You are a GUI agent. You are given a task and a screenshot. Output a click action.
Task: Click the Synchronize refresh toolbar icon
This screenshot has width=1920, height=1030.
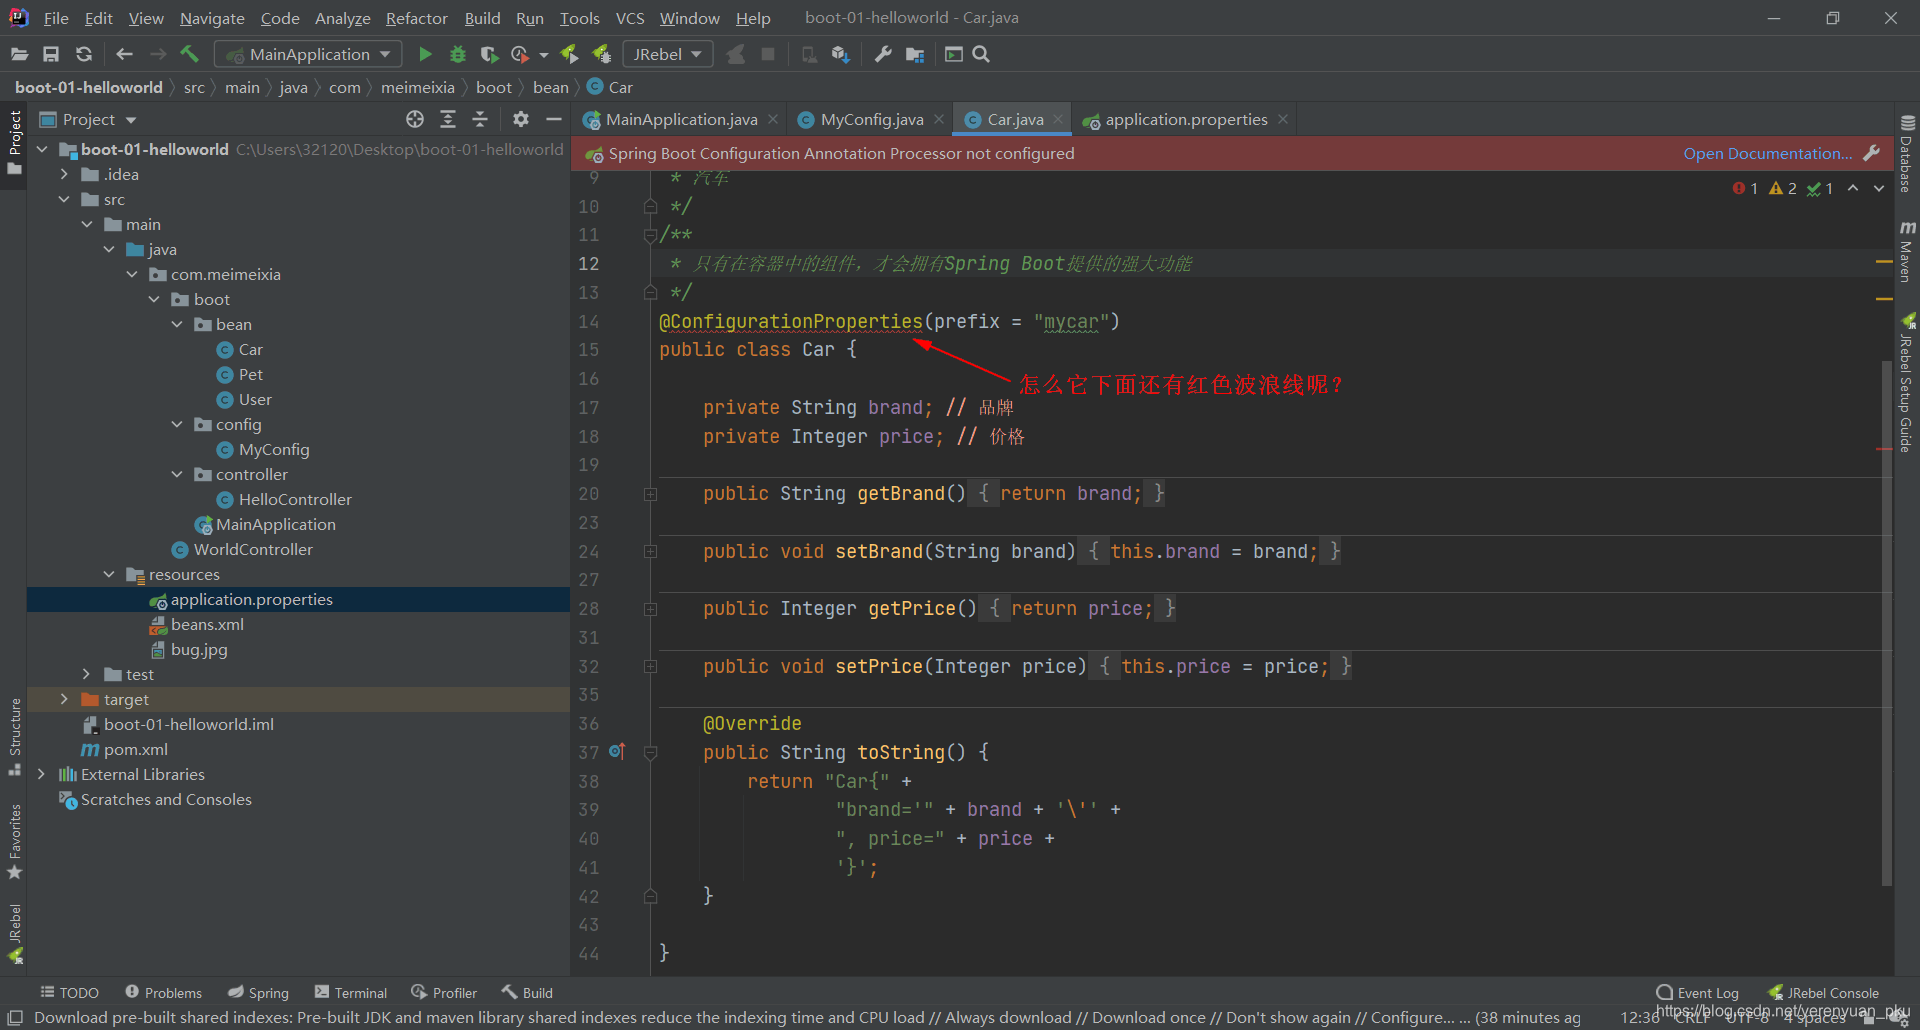tap(84, 54)
